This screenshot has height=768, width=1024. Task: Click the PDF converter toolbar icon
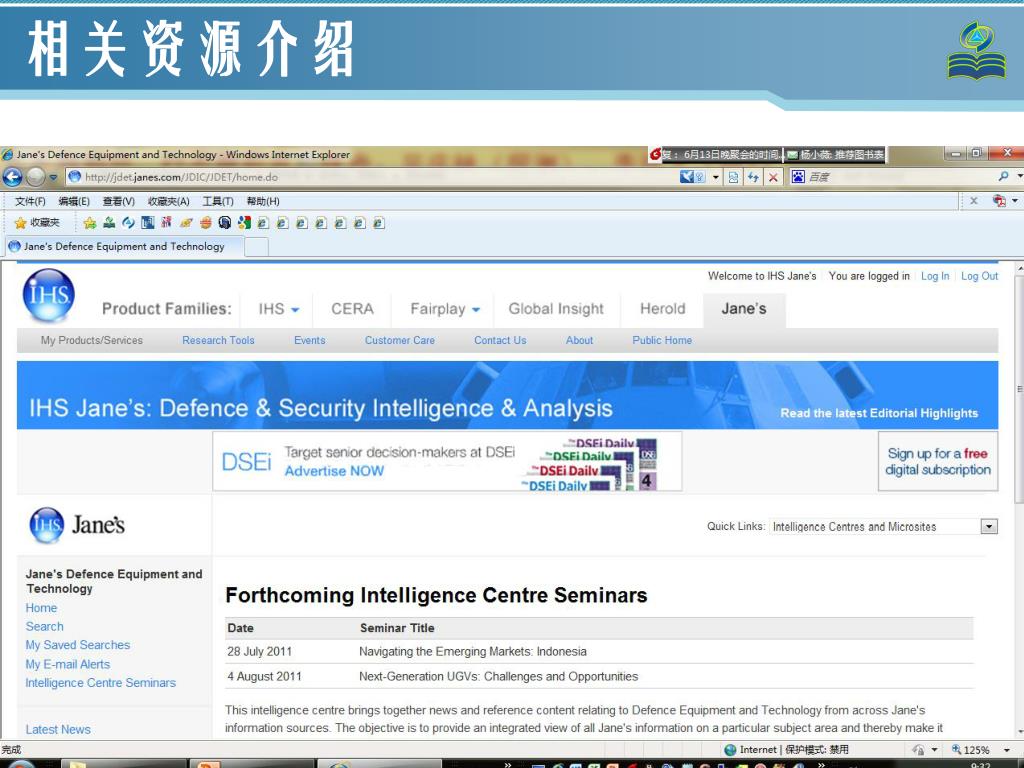pos(999,200)
